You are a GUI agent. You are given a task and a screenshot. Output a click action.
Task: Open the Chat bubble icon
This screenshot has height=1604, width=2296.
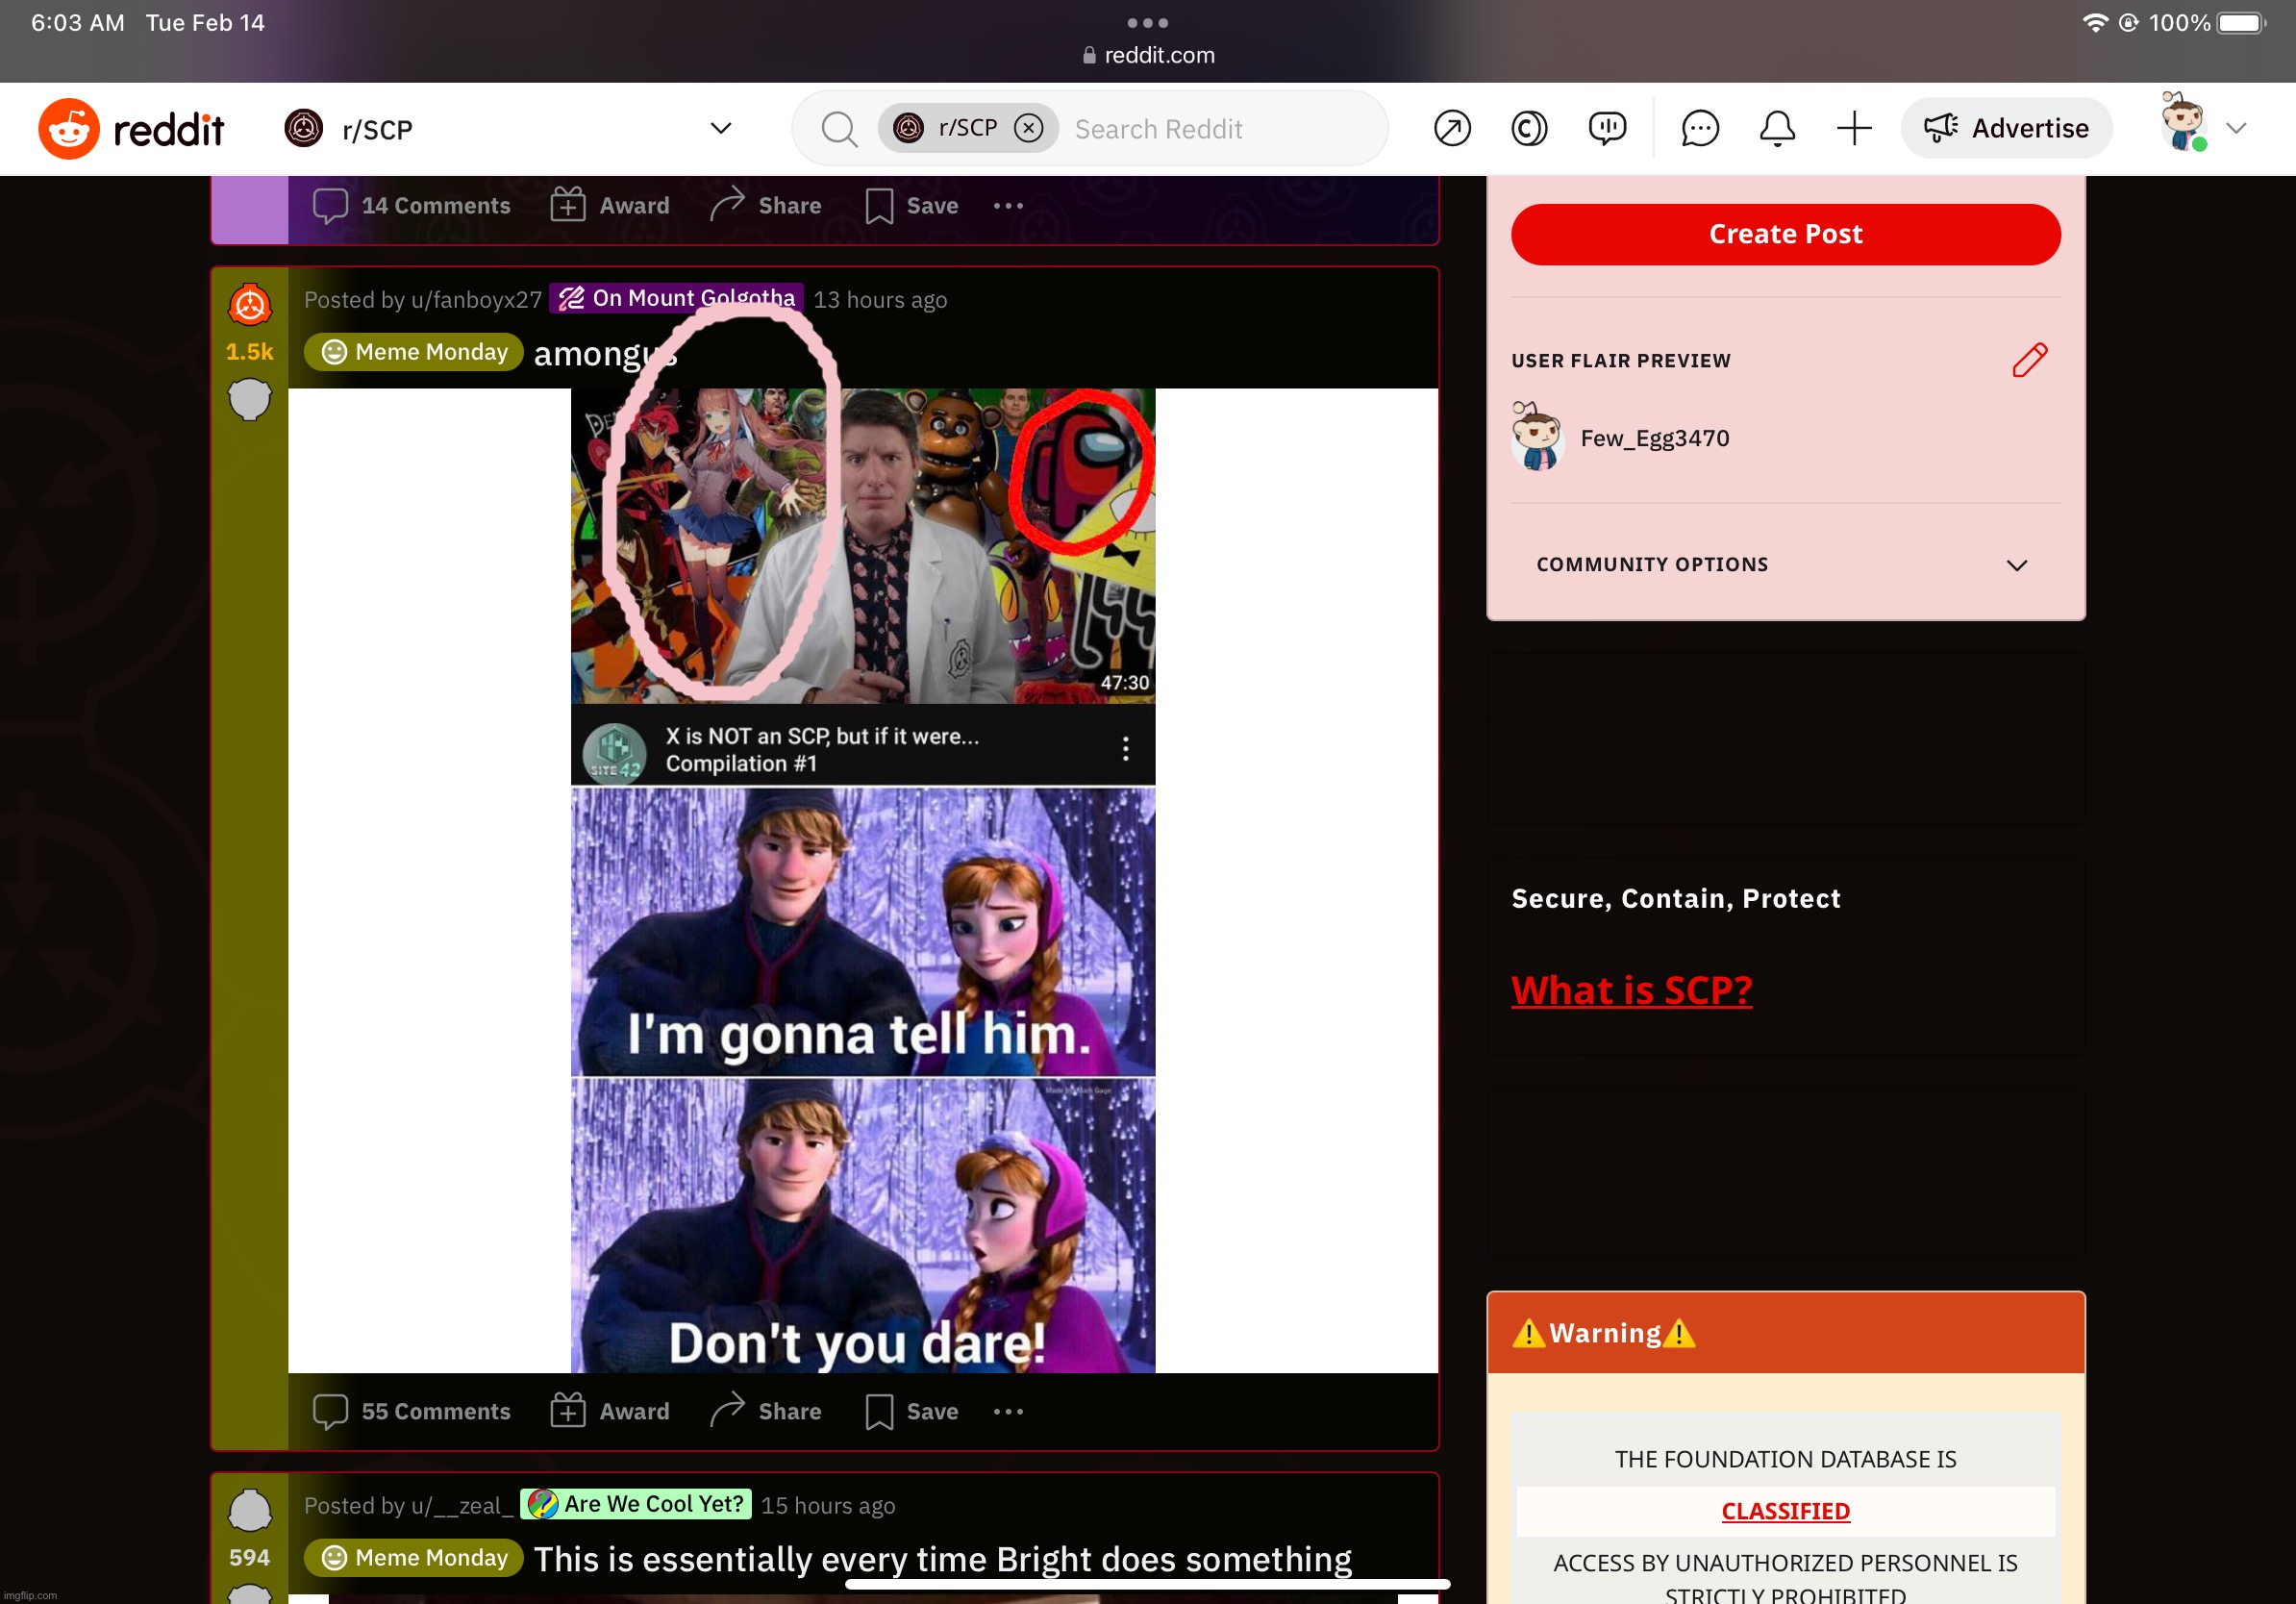1699,129
